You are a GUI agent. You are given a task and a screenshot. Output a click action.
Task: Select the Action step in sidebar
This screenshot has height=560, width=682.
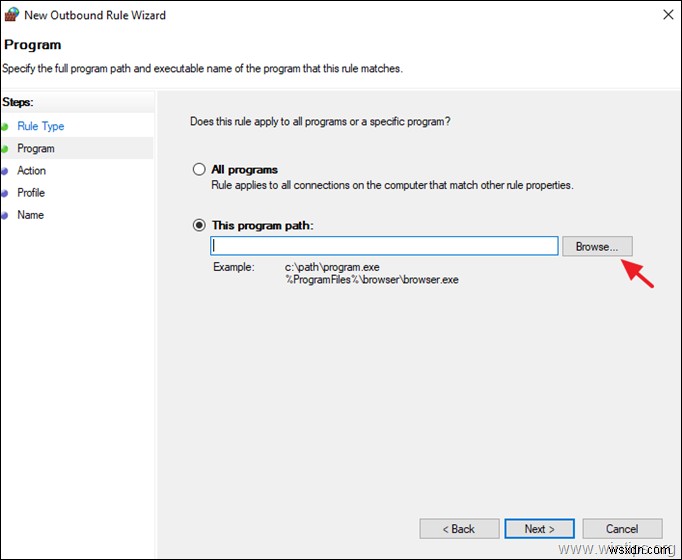click(x=31, y=170)
